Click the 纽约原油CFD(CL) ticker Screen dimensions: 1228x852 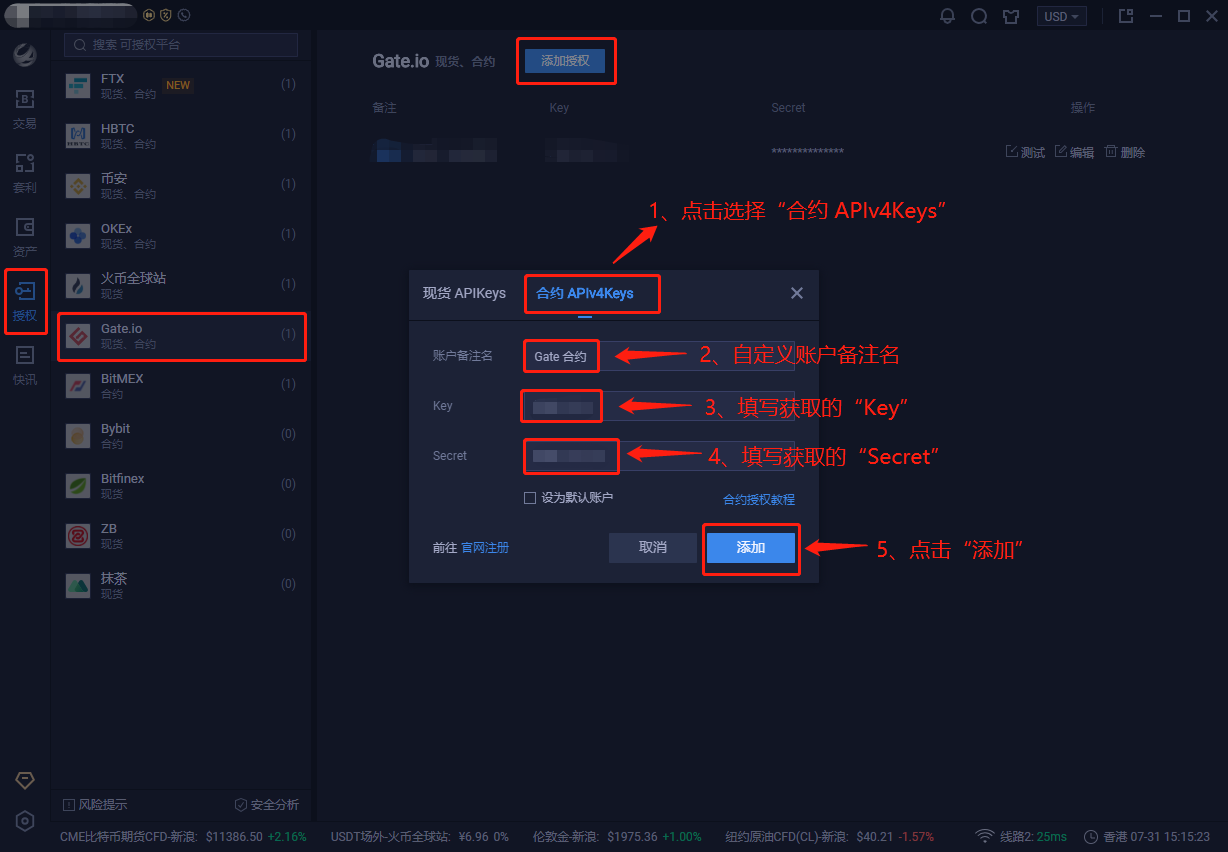pyautogui.click(x=829, y=836)
